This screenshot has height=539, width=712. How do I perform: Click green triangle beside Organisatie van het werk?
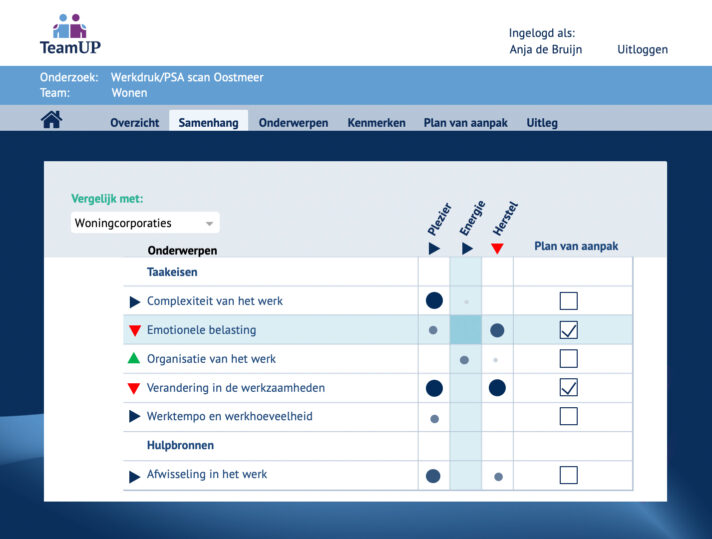(x=134, y=358)
